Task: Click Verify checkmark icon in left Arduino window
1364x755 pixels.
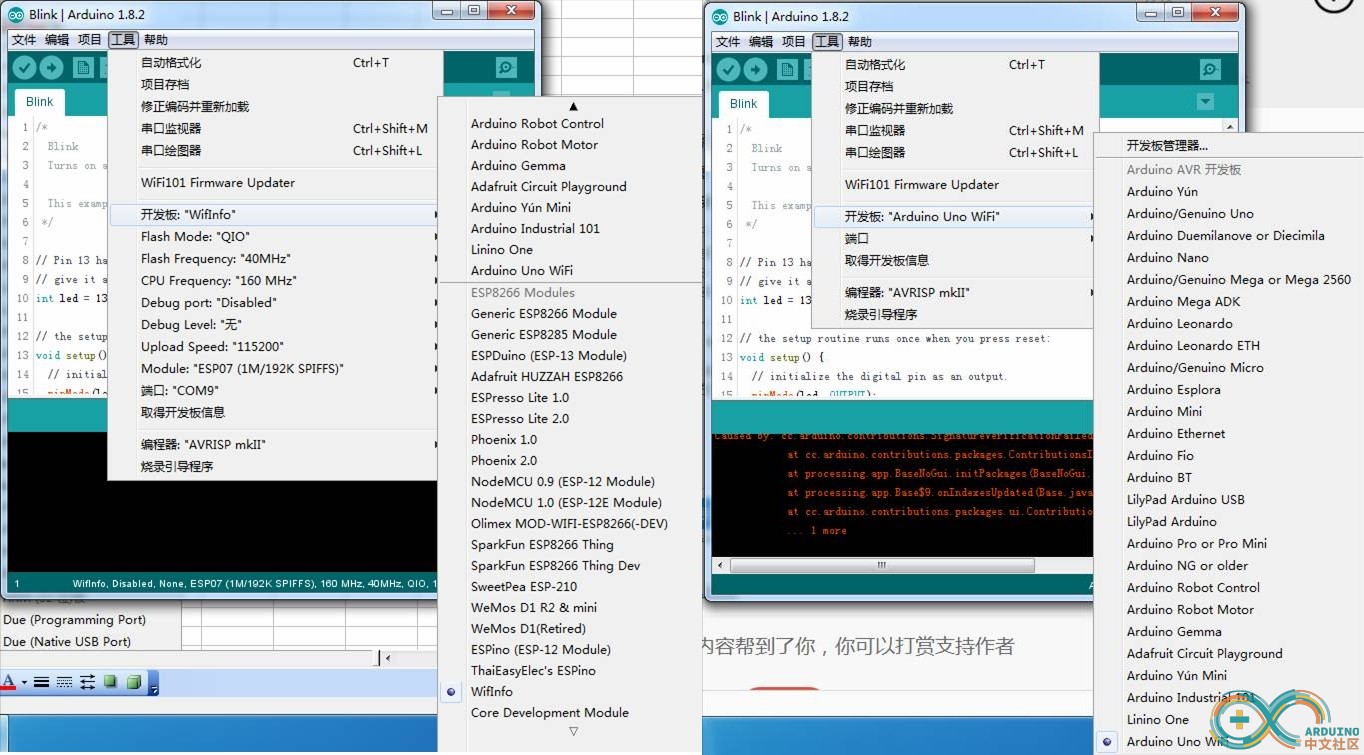Action: point(24,68)
